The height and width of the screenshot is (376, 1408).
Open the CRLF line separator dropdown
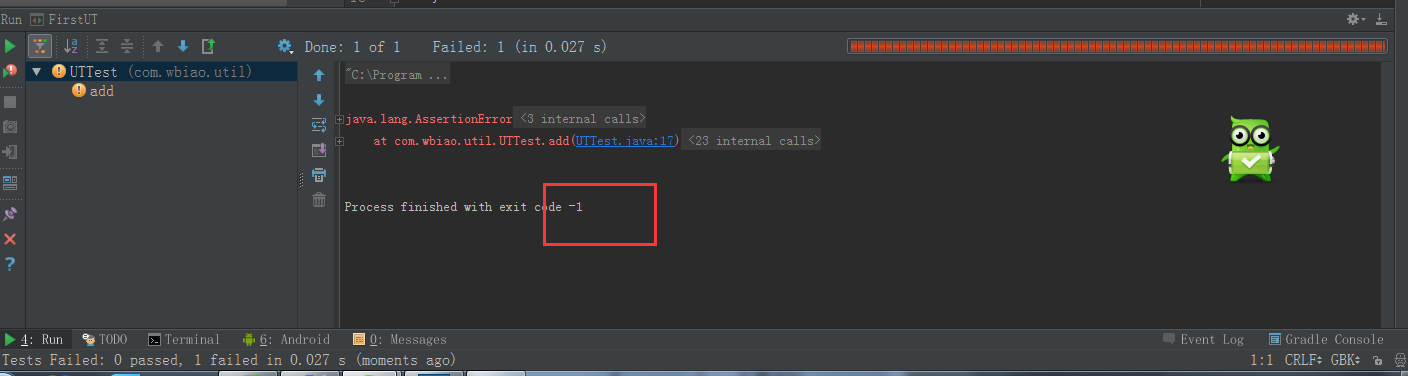[1303, 359]
